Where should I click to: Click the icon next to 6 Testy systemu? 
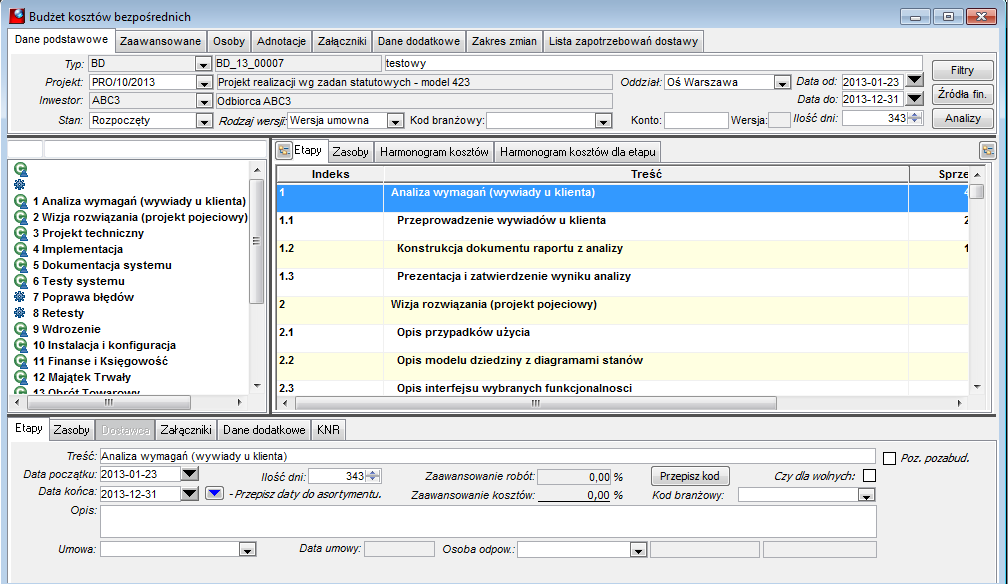(x=21, y=281)
